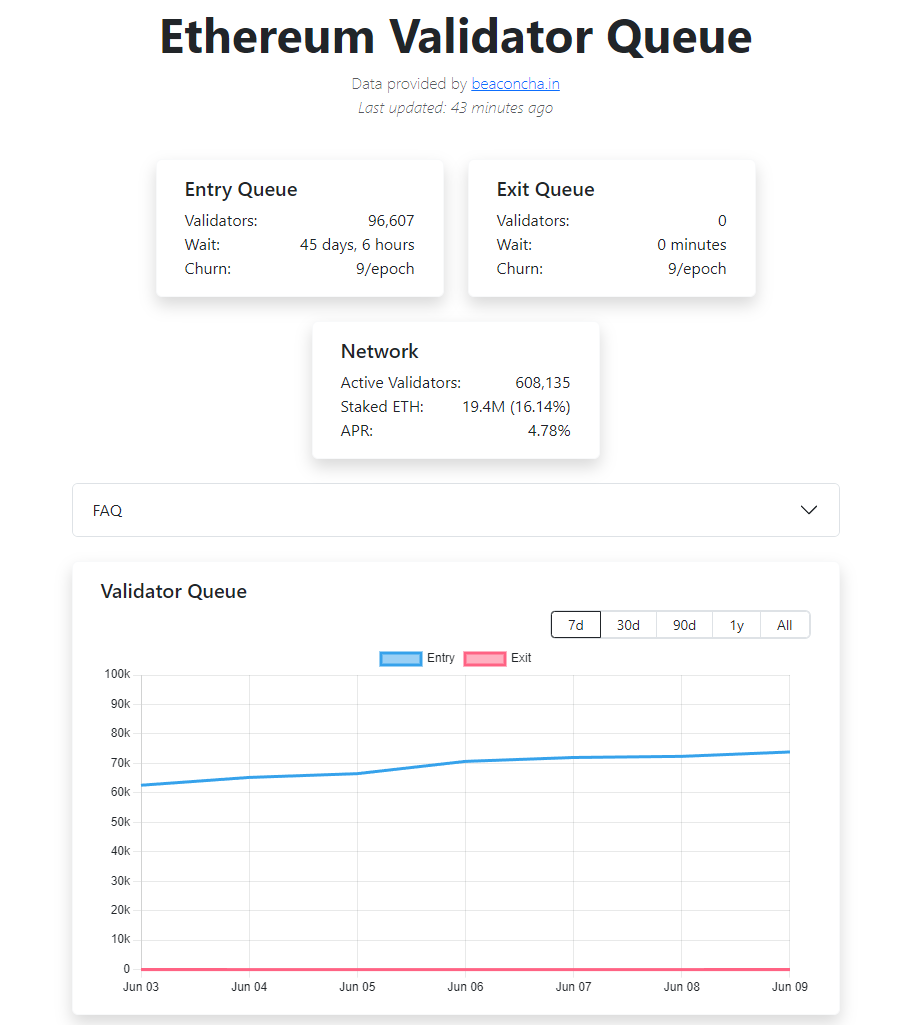Click the Last updated 43 minutes ago text
This screenshot has width=902, height=1025.
click(456, 108)
